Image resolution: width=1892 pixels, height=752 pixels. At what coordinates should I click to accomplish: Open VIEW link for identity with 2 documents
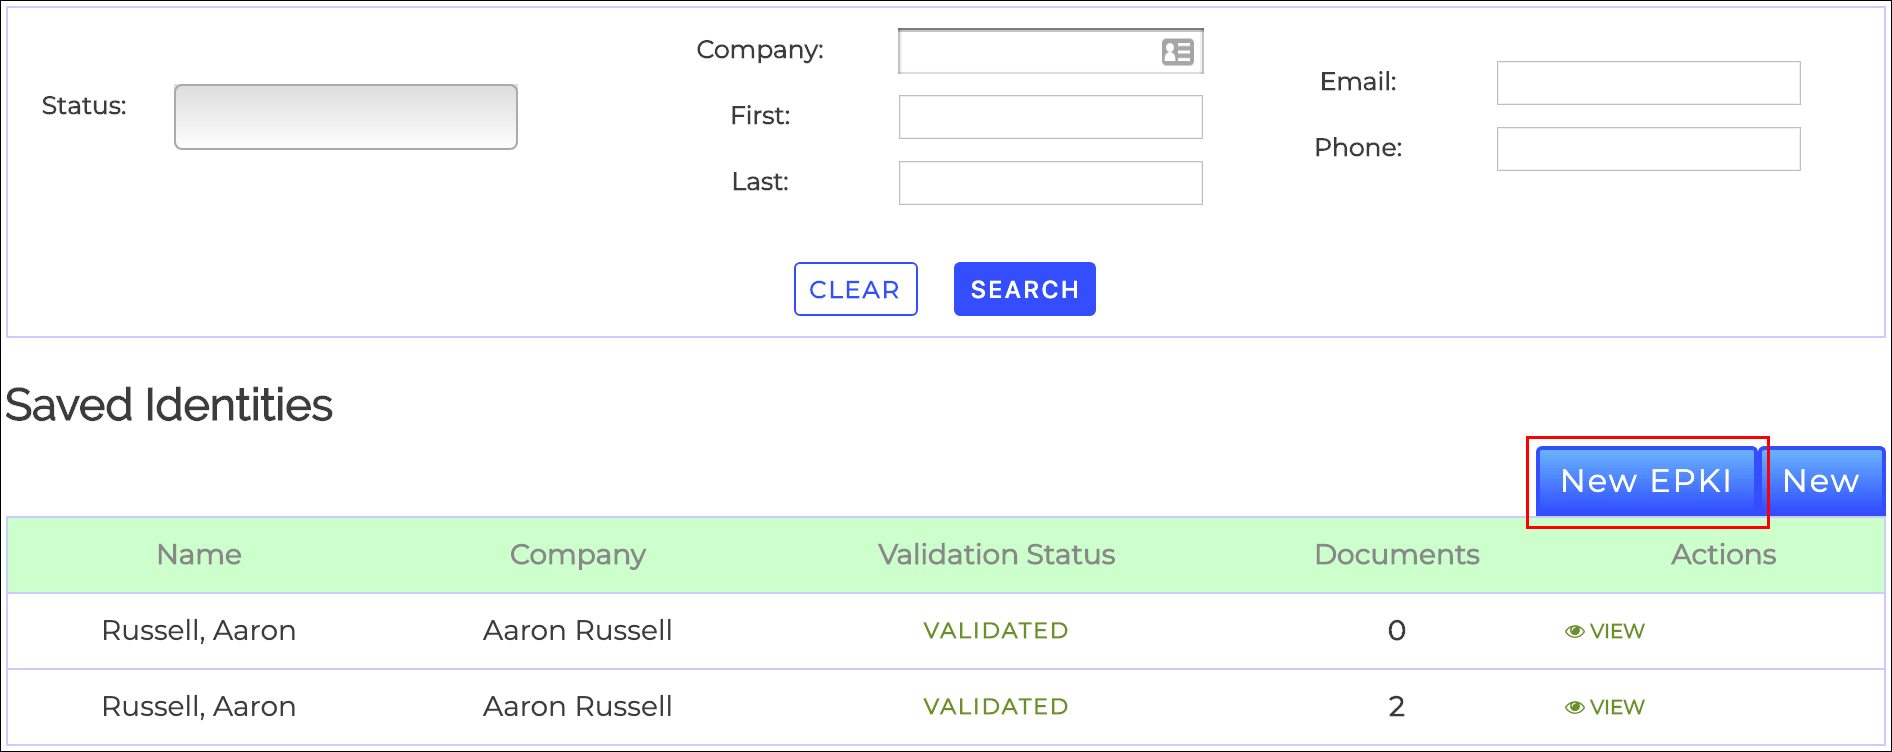click(1605, 707)
